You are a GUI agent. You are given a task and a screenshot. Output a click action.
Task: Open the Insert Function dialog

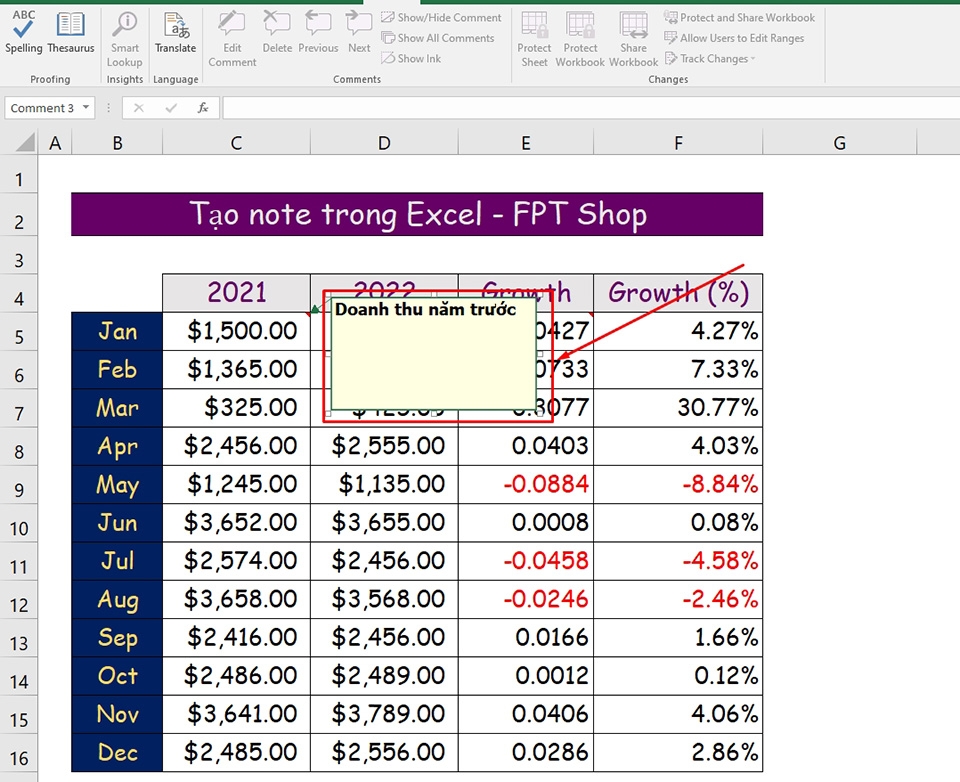(203, 107)
